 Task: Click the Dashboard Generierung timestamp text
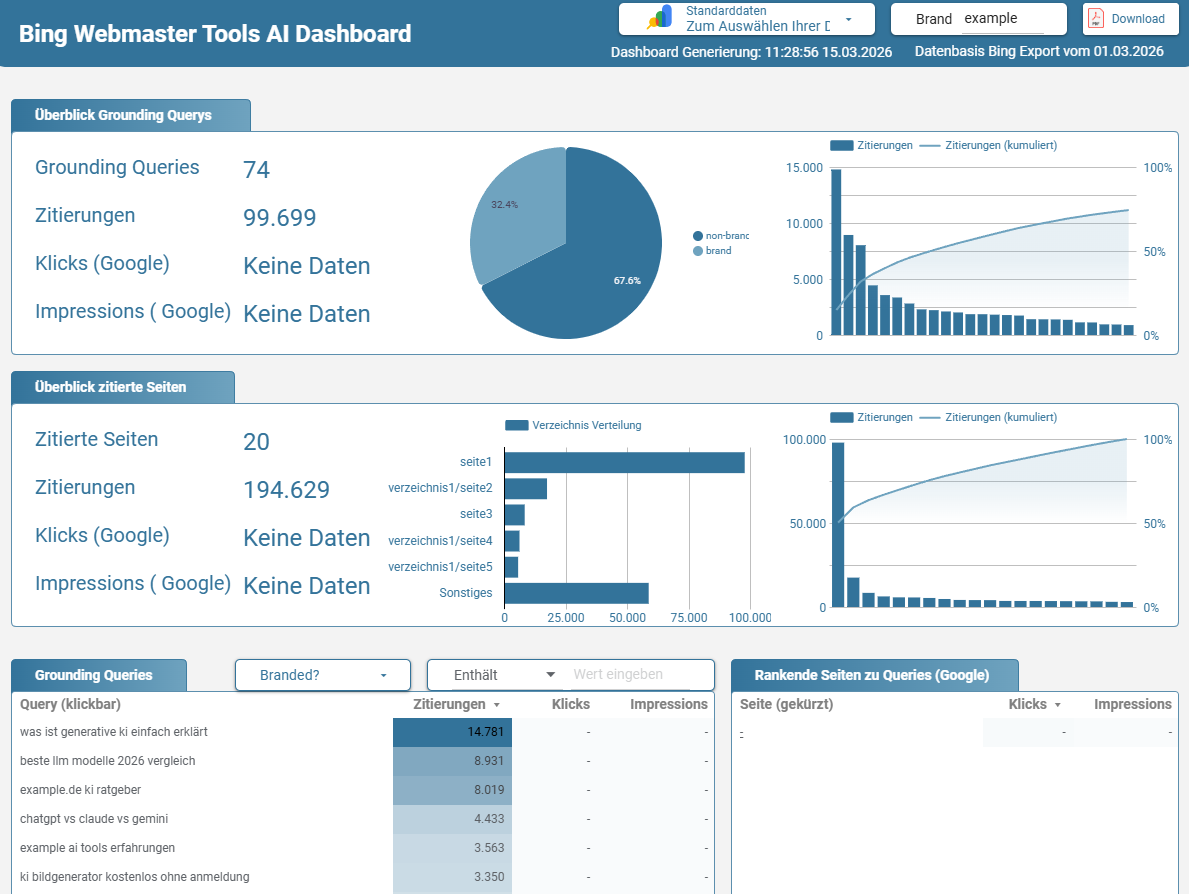coord(751,52)
